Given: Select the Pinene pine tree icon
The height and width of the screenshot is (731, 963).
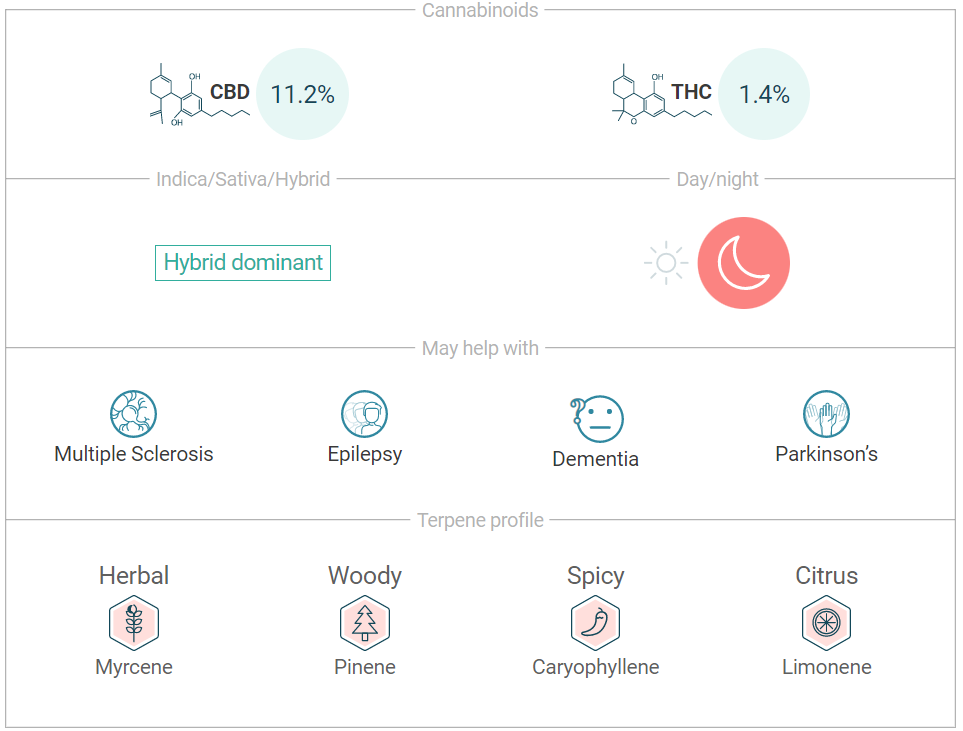Looking at the screenshot, I should click(365, 622).
